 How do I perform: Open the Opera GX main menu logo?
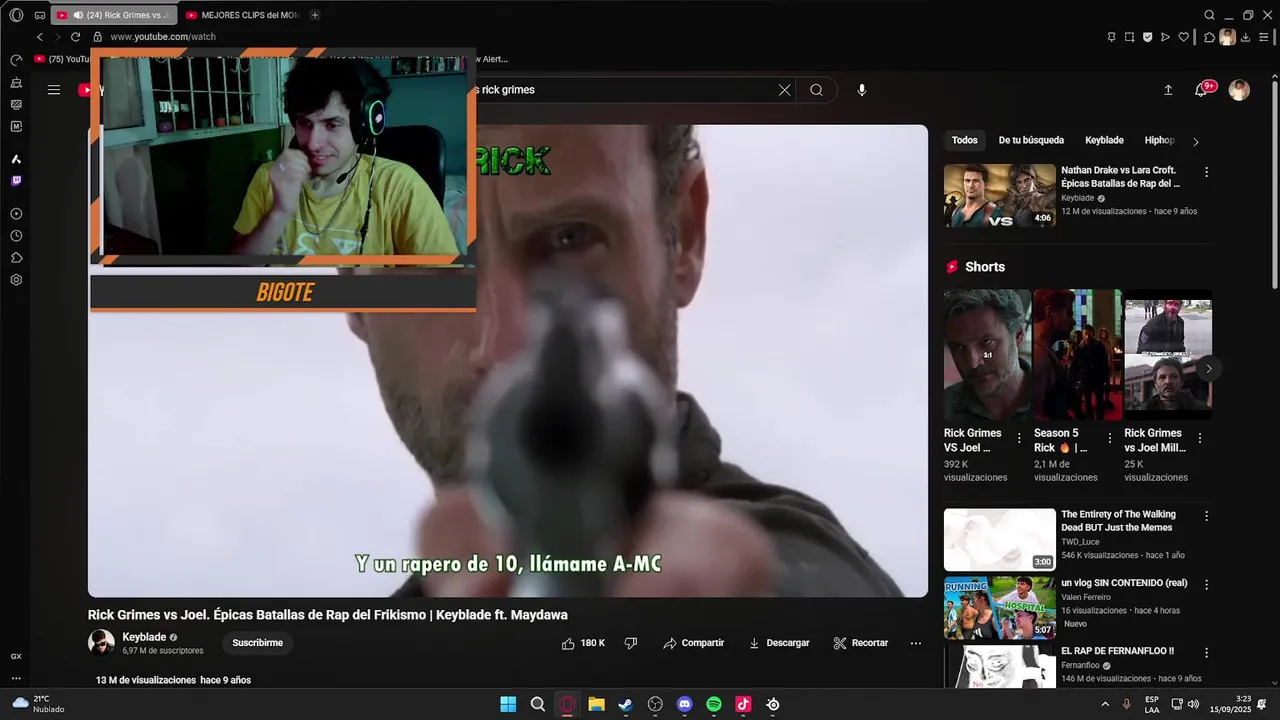coord(16,15)
